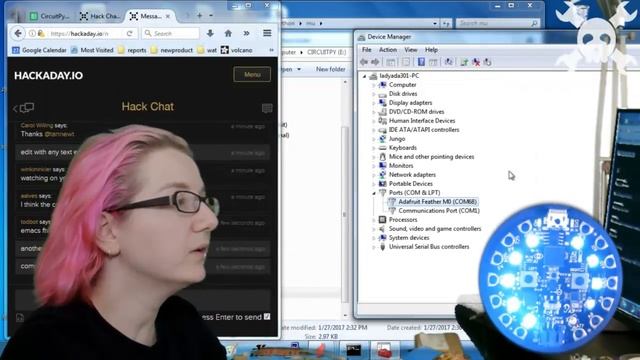Collapse the ladyada301-PC root node
This screenshot has height=360, width=640.
pos(364,76)
